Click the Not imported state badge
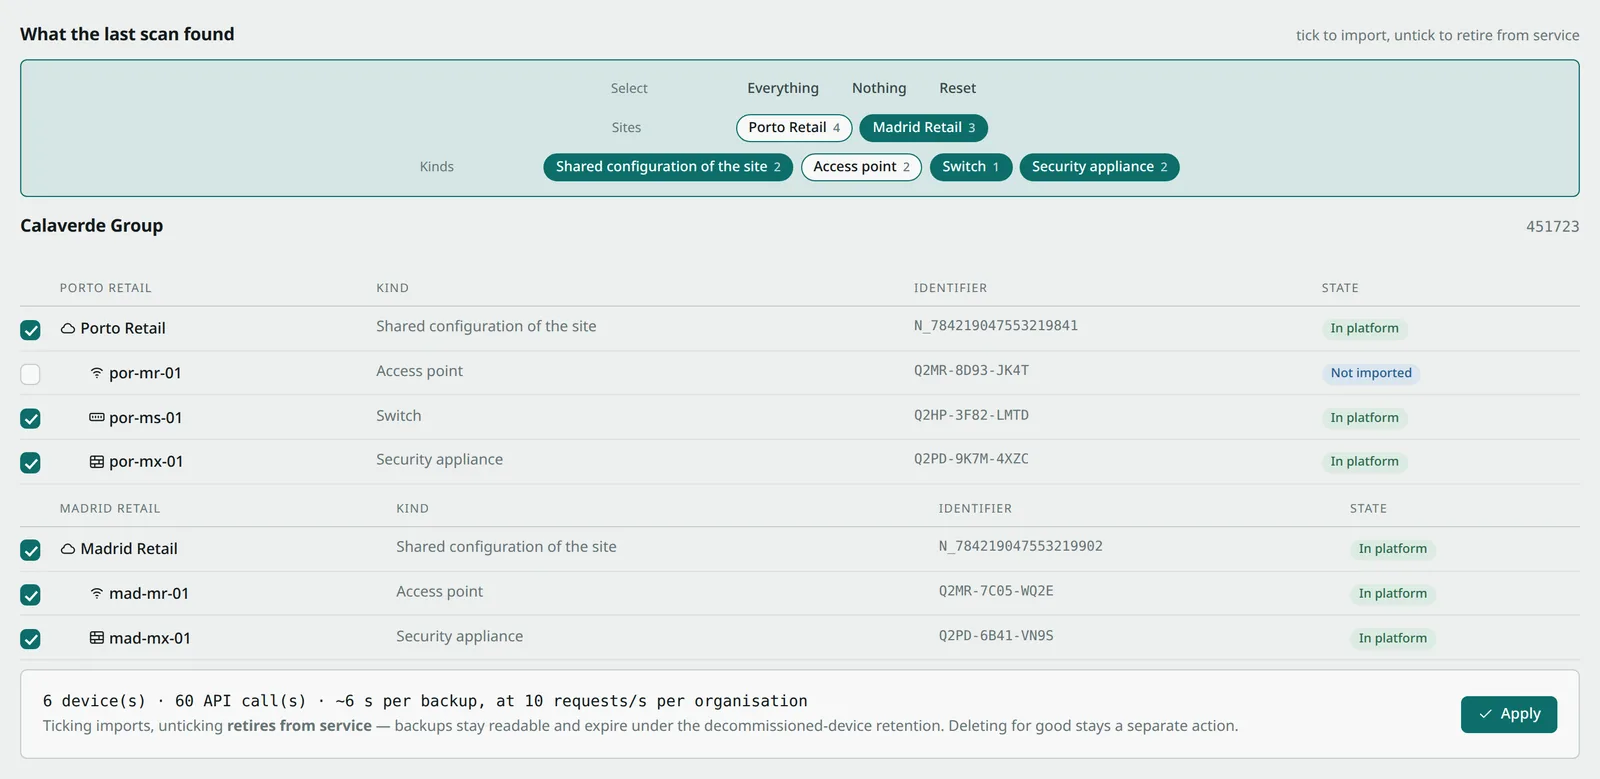 click(1371, 373)
